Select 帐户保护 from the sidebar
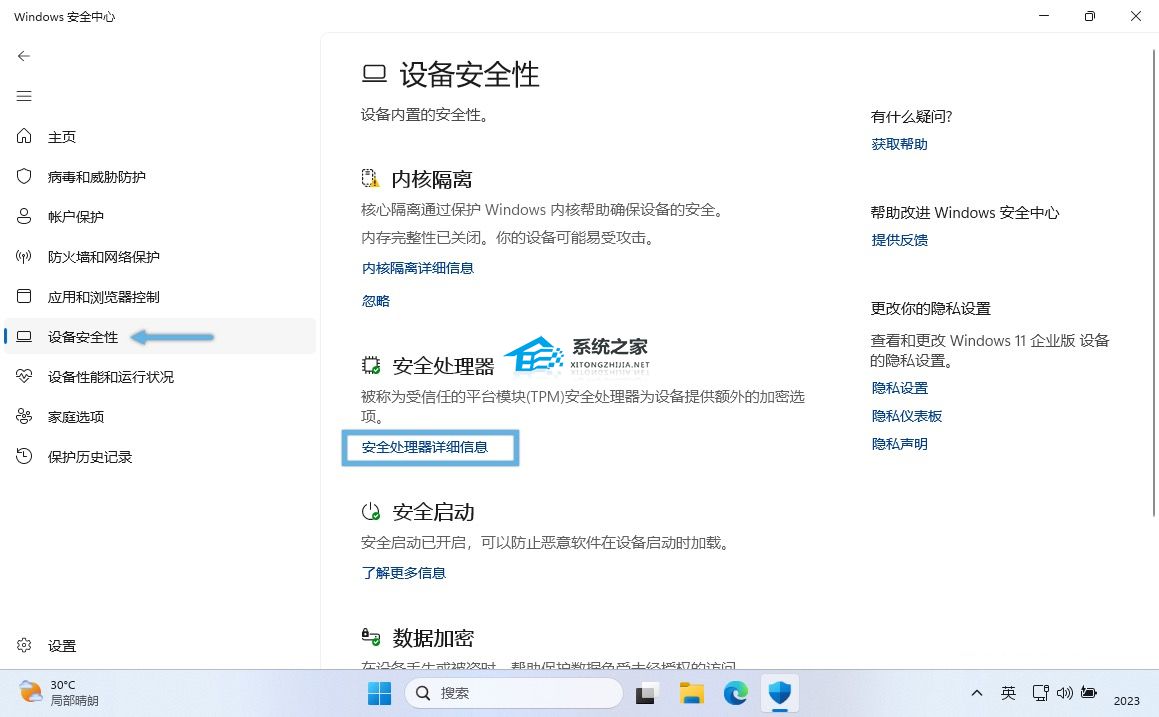 75,216
